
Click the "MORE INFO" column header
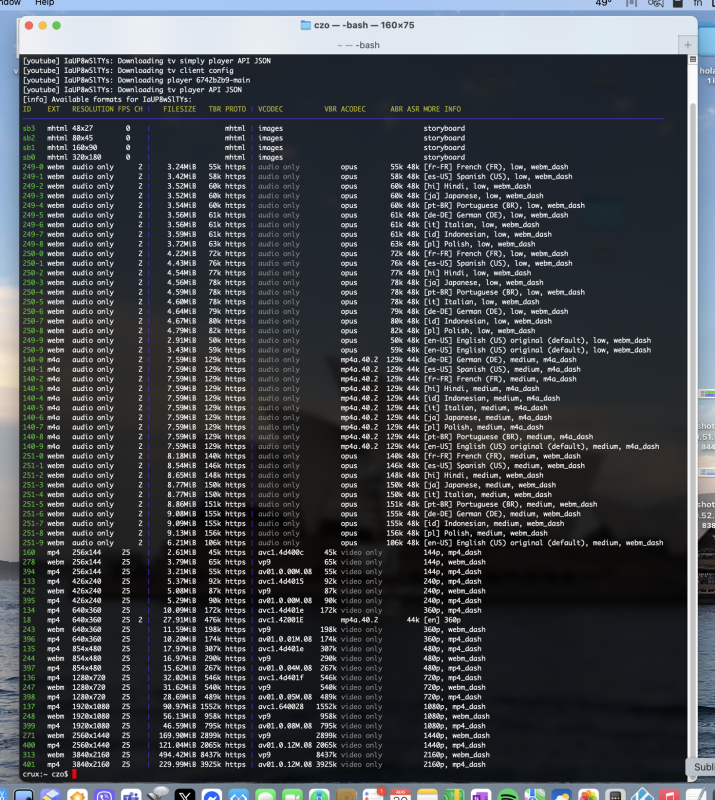[442, 109]
